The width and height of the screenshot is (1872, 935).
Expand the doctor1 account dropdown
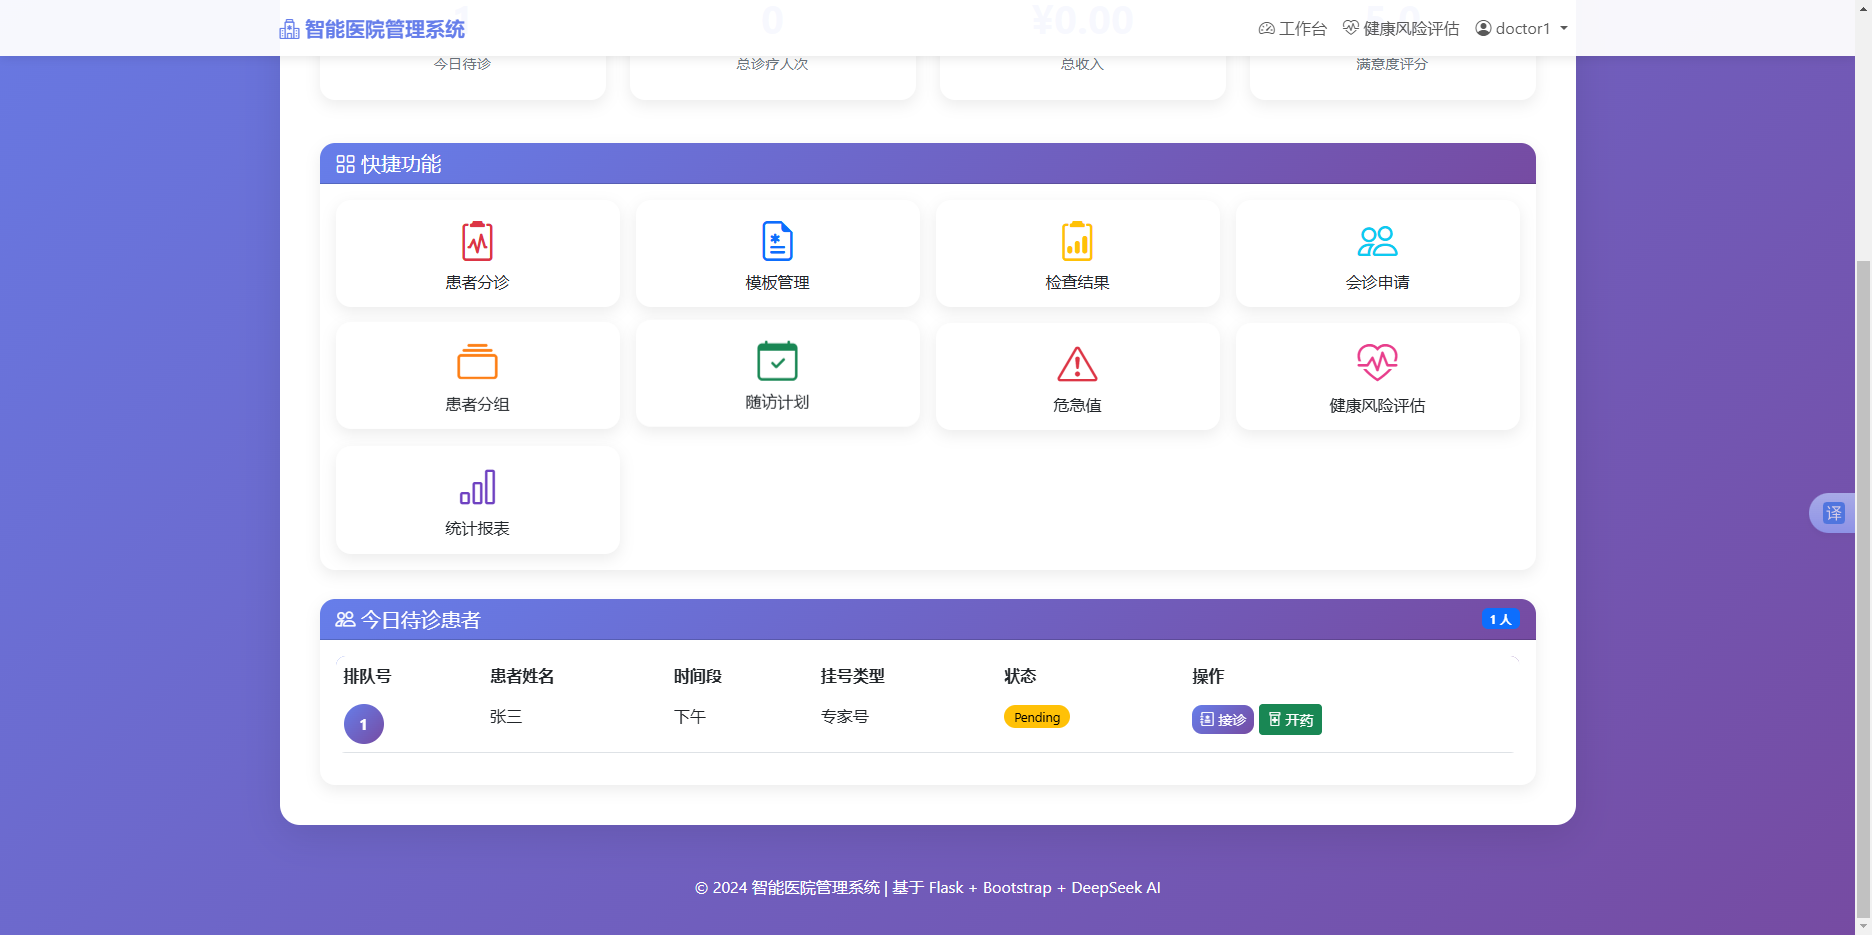[1563, 28]
